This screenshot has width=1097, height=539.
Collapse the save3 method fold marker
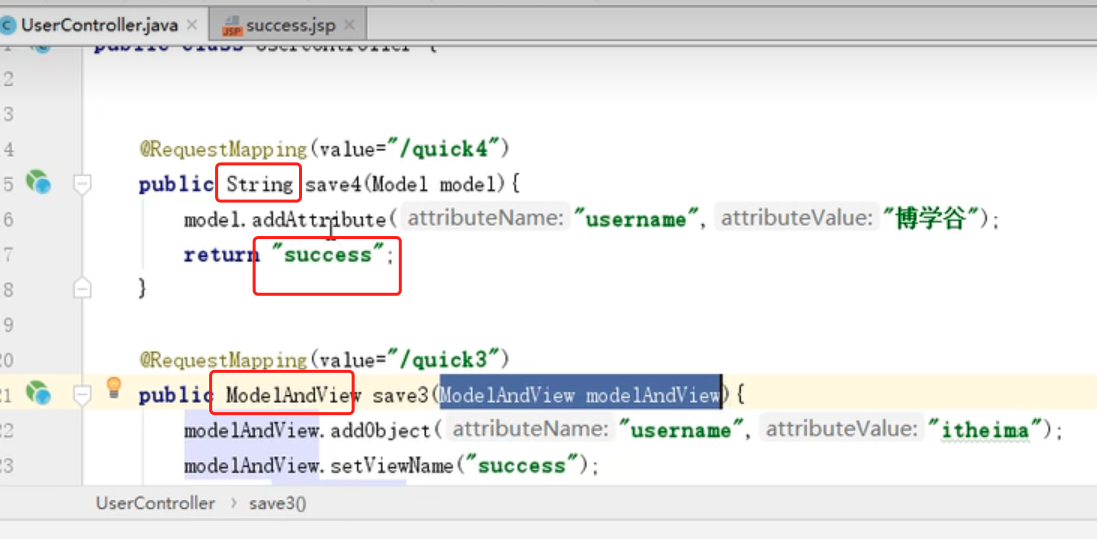tap(83, 396)
